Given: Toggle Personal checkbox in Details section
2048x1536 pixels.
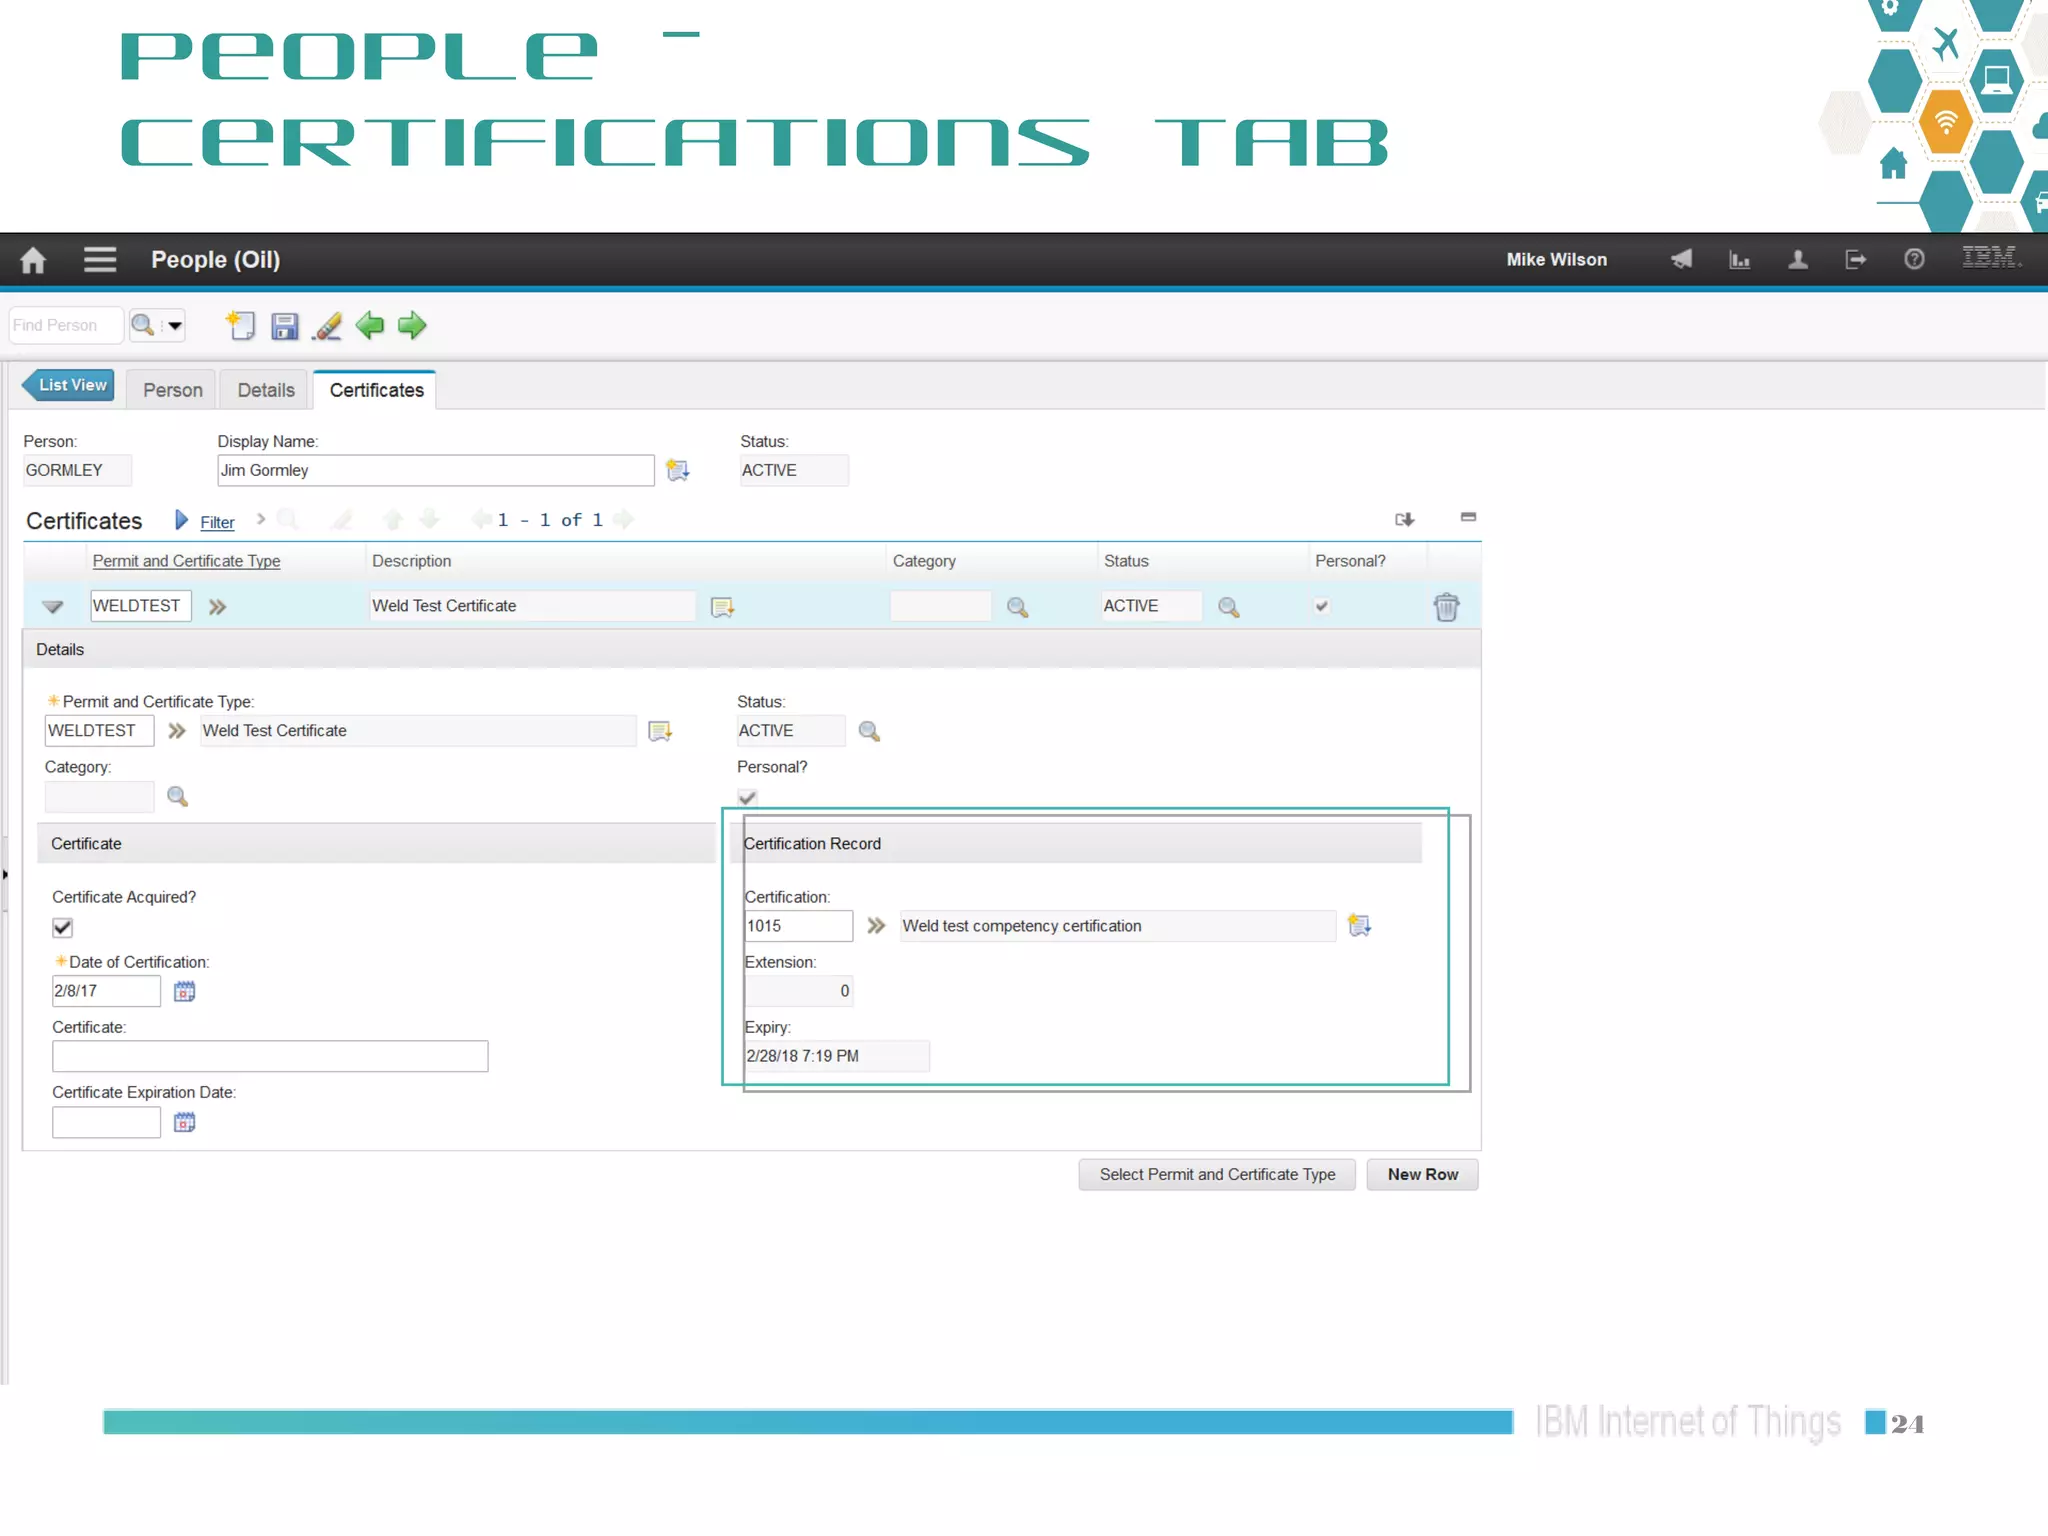Looking at the screenshot, I should pos(747,797).
